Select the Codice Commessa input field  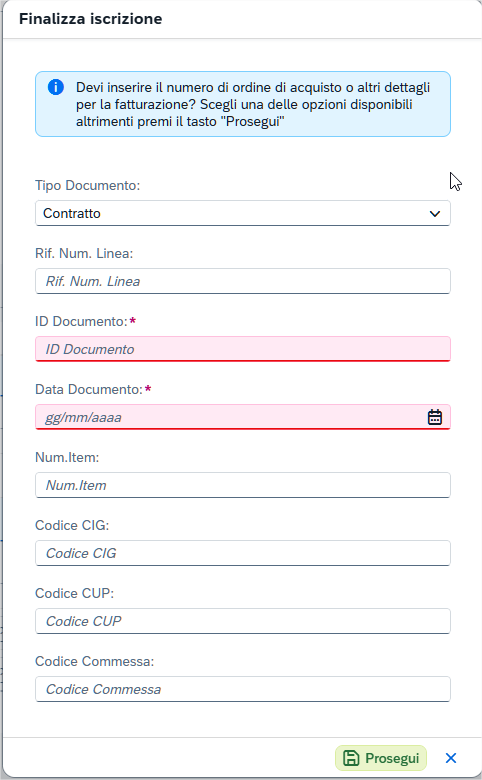click(243, 689)
